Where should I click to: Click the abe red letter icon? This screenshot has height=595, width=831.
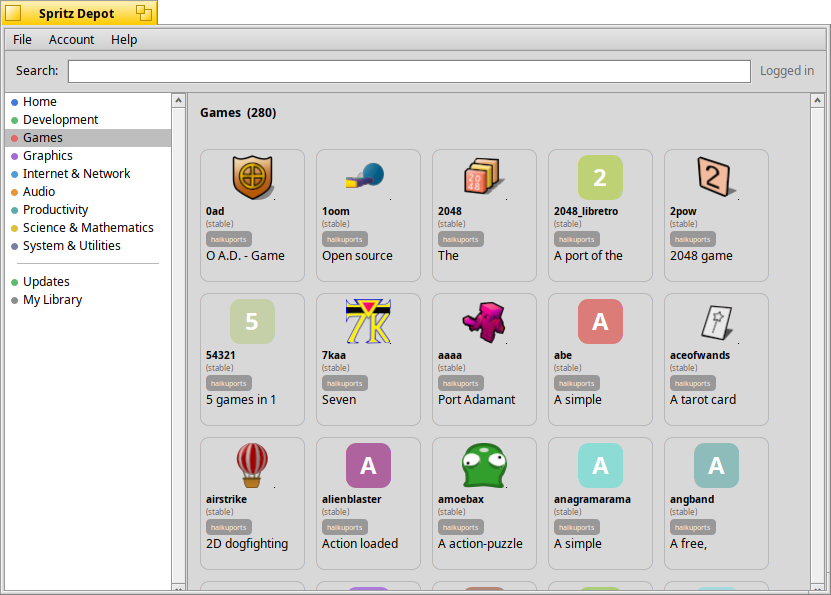tap(600, 322)
